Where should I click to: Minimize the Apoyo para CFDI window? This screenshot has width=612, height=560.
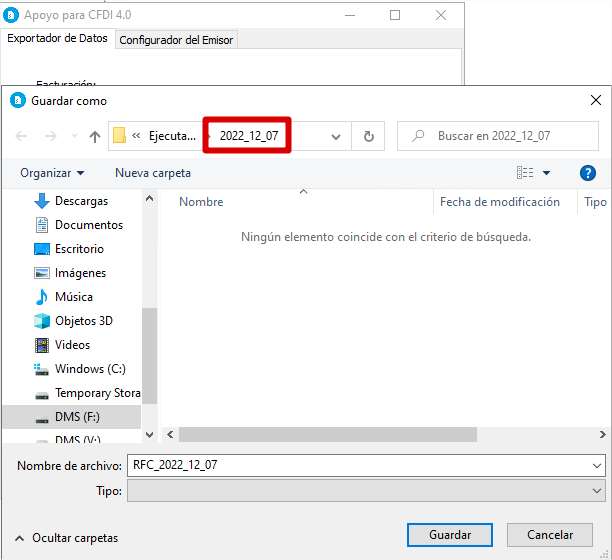coord(350,15)
